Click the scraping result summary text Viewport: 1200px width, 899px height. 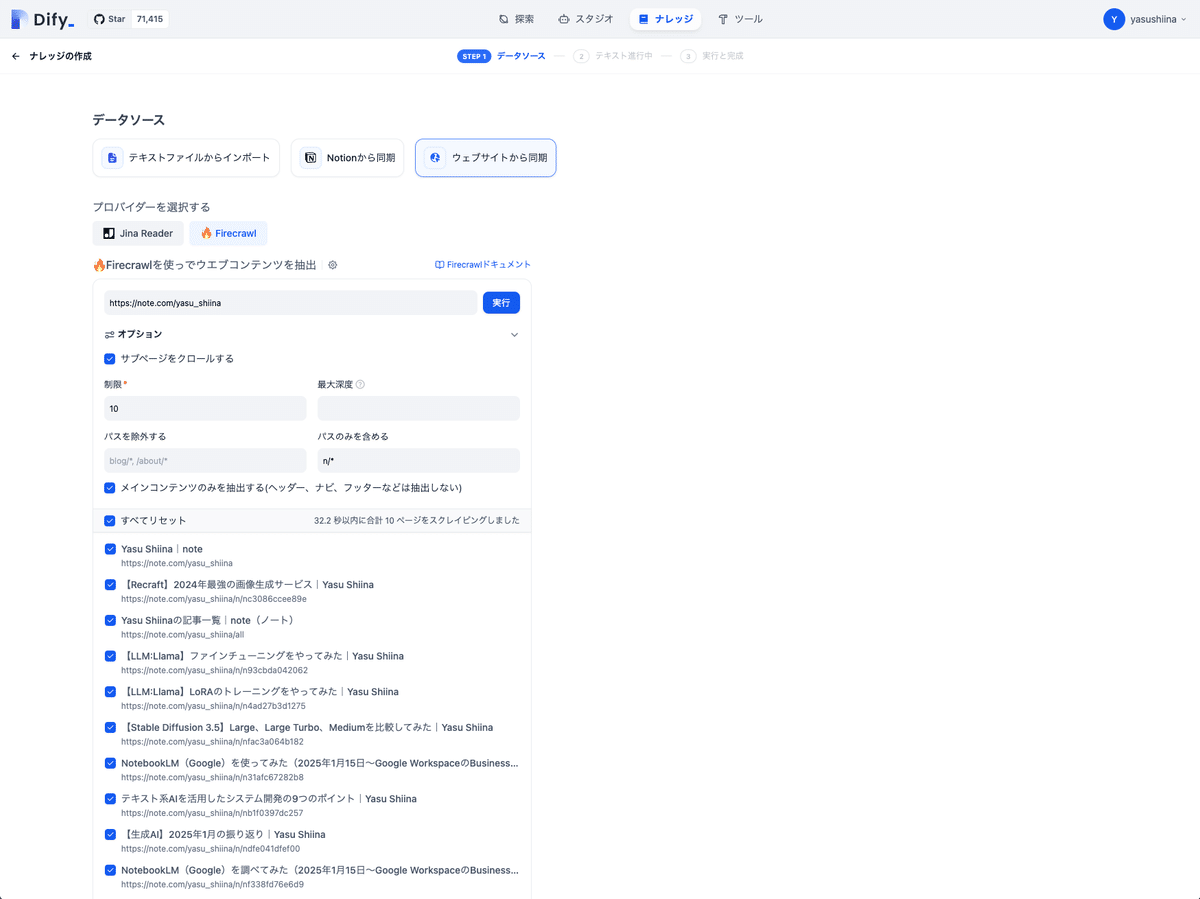[x=417, y=521]
